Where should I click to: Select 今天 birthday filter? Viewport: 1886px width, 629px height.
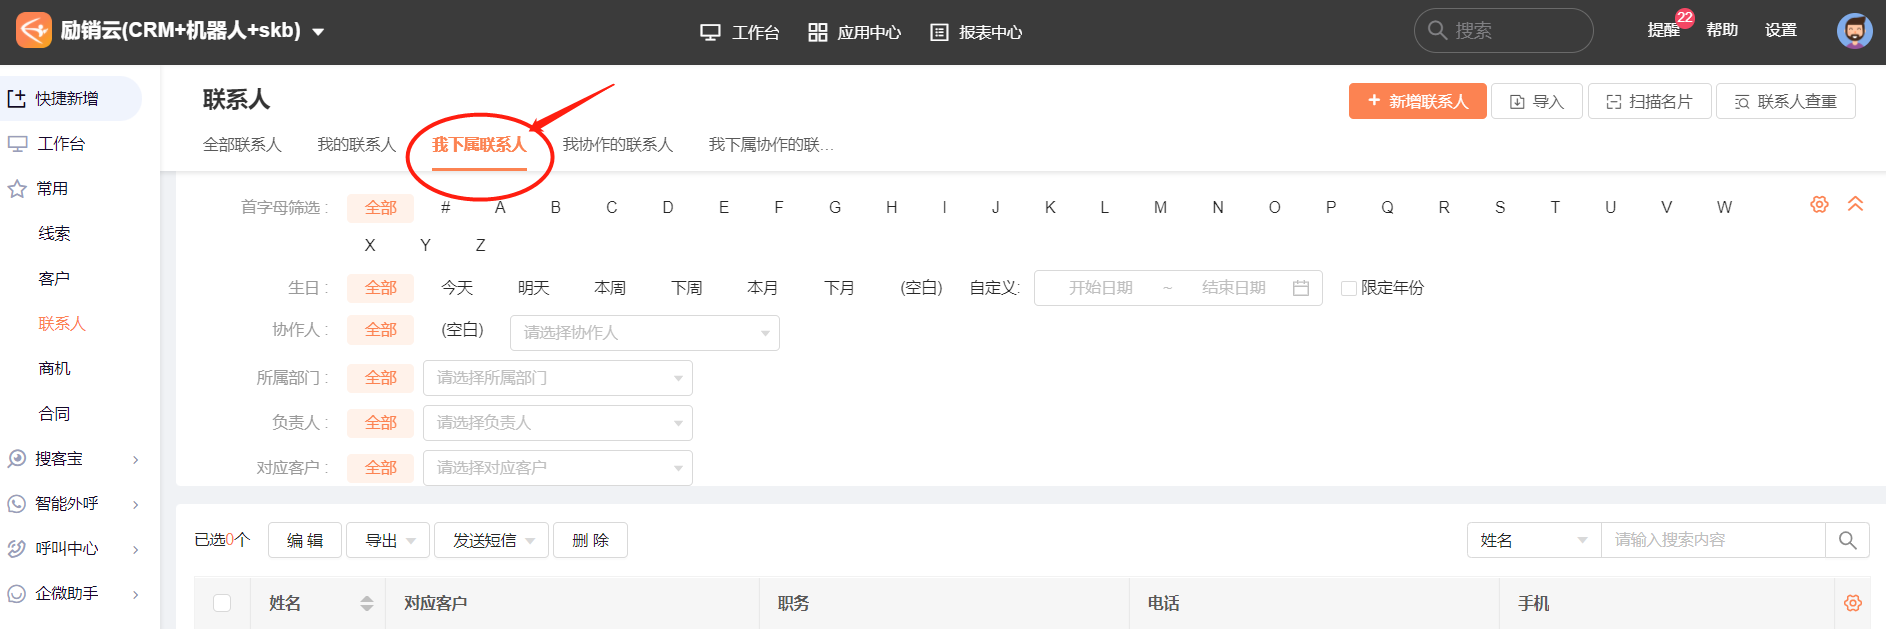click(457, 288)
